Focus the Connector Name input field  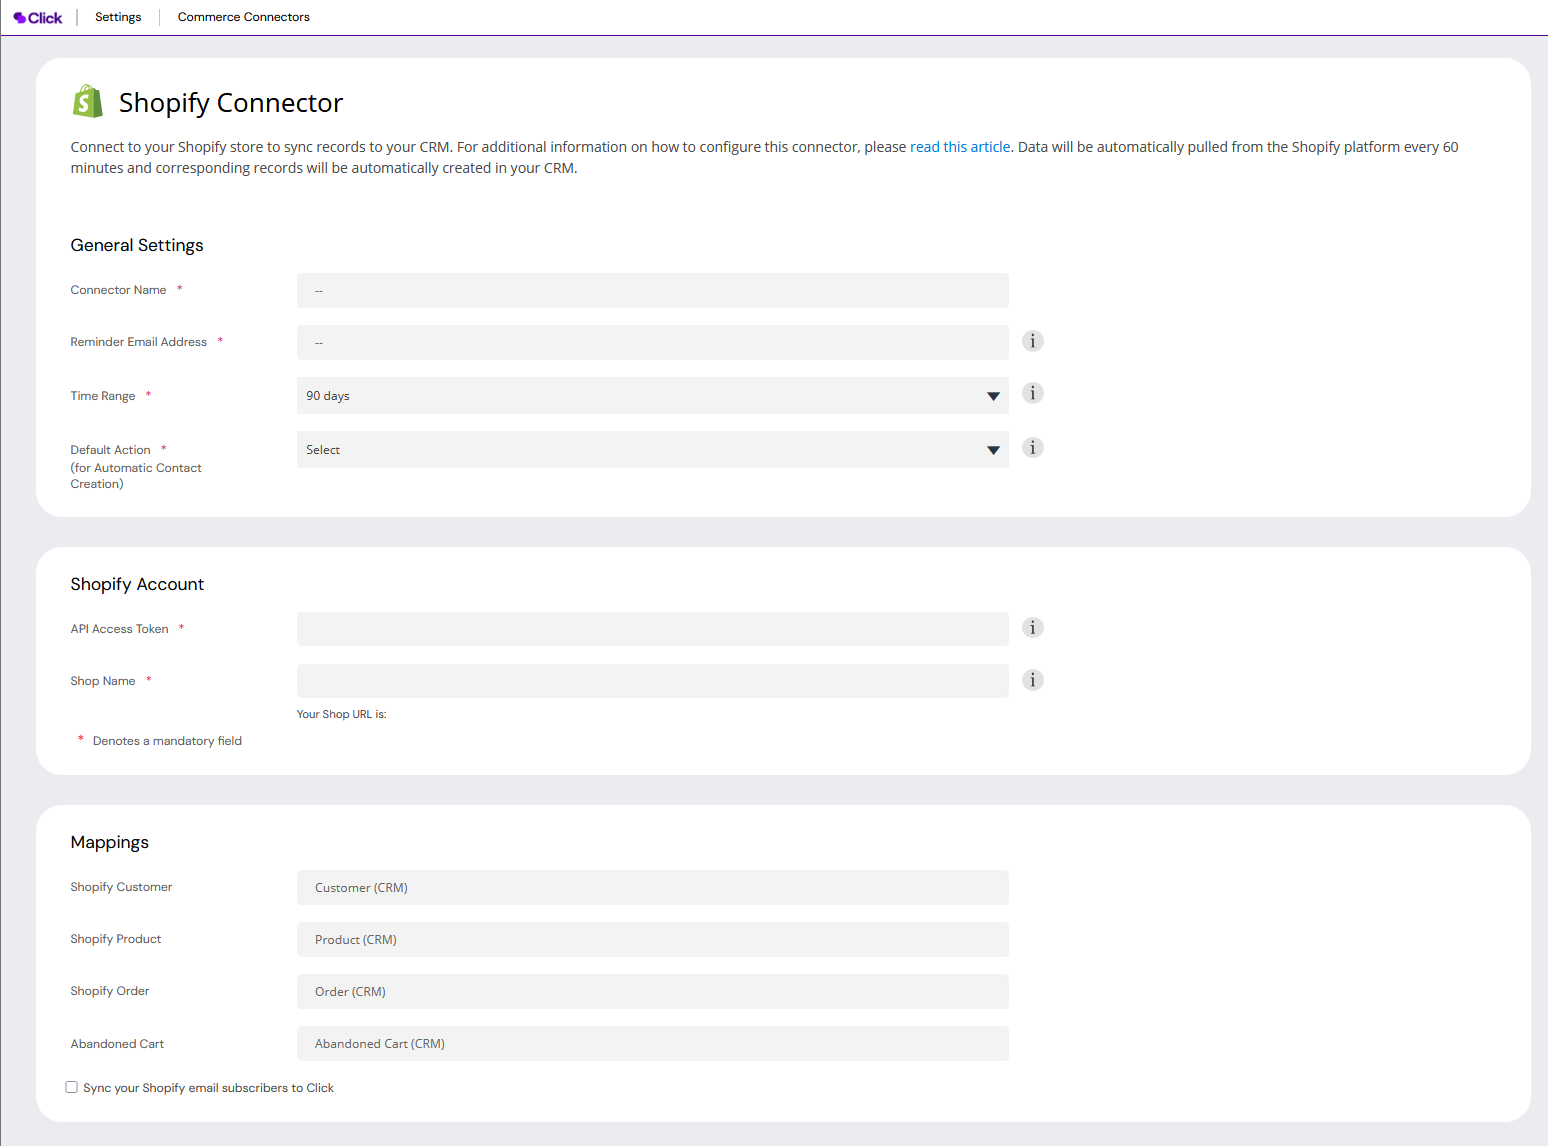653,290
